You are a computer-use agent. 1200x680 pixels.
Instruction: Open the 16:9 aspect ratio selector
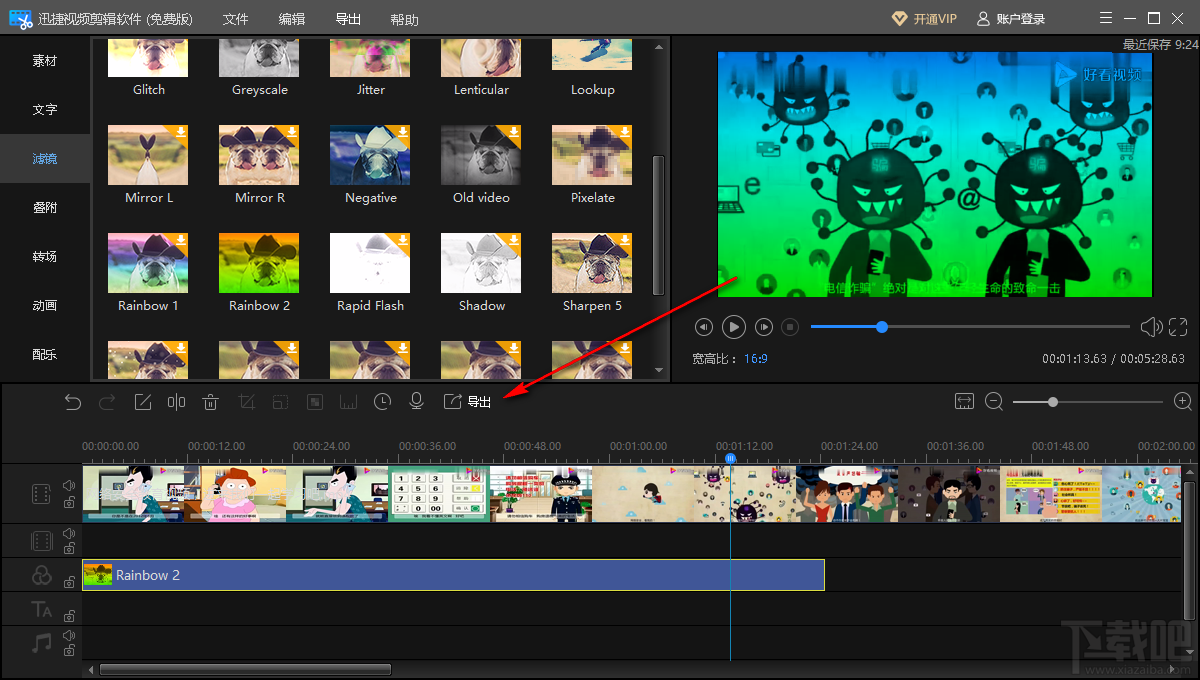[x=755, y=358]
